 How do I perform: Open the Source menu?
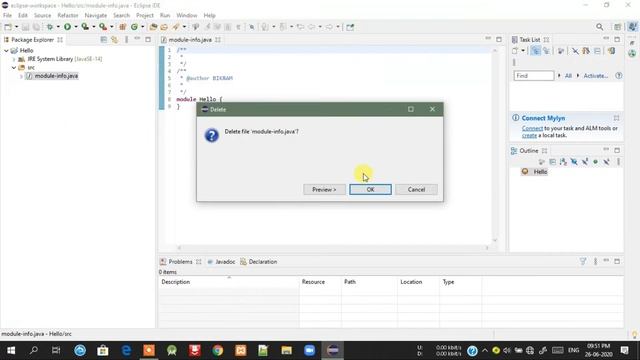coord(42,16)
